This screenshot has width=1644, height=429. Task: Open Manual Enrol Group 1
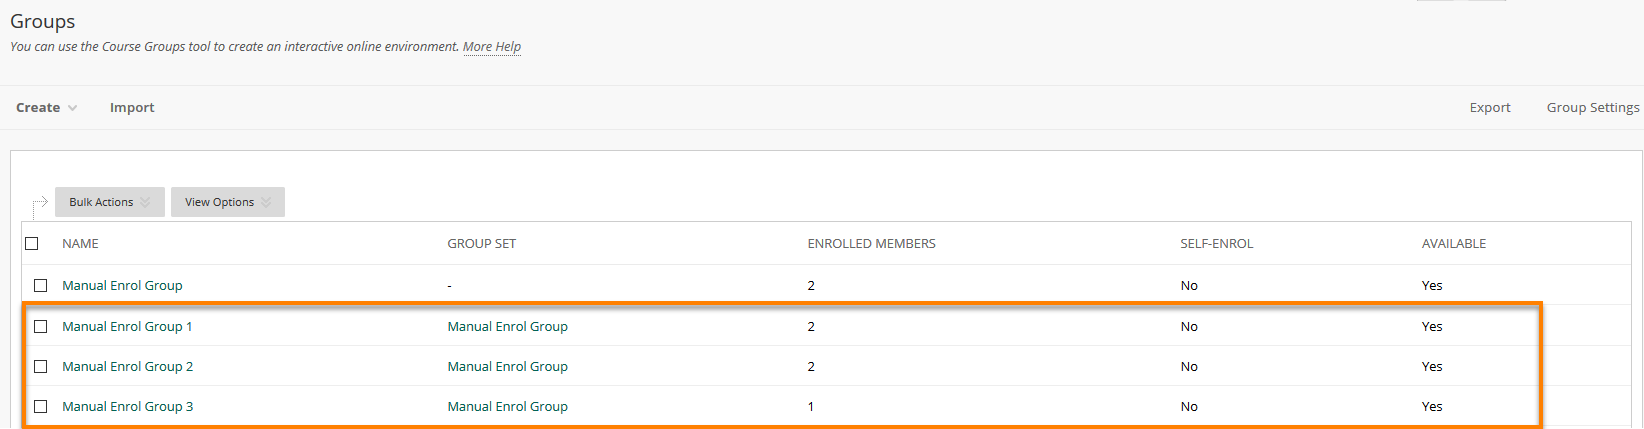pyautogui.click(x=127, y=326)
